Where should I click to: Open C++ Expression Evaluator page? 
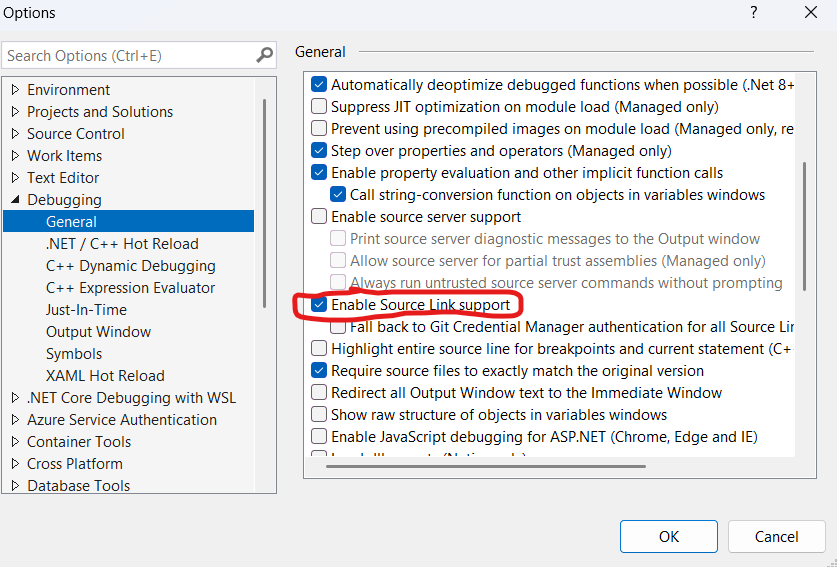[x=130, y=287]
